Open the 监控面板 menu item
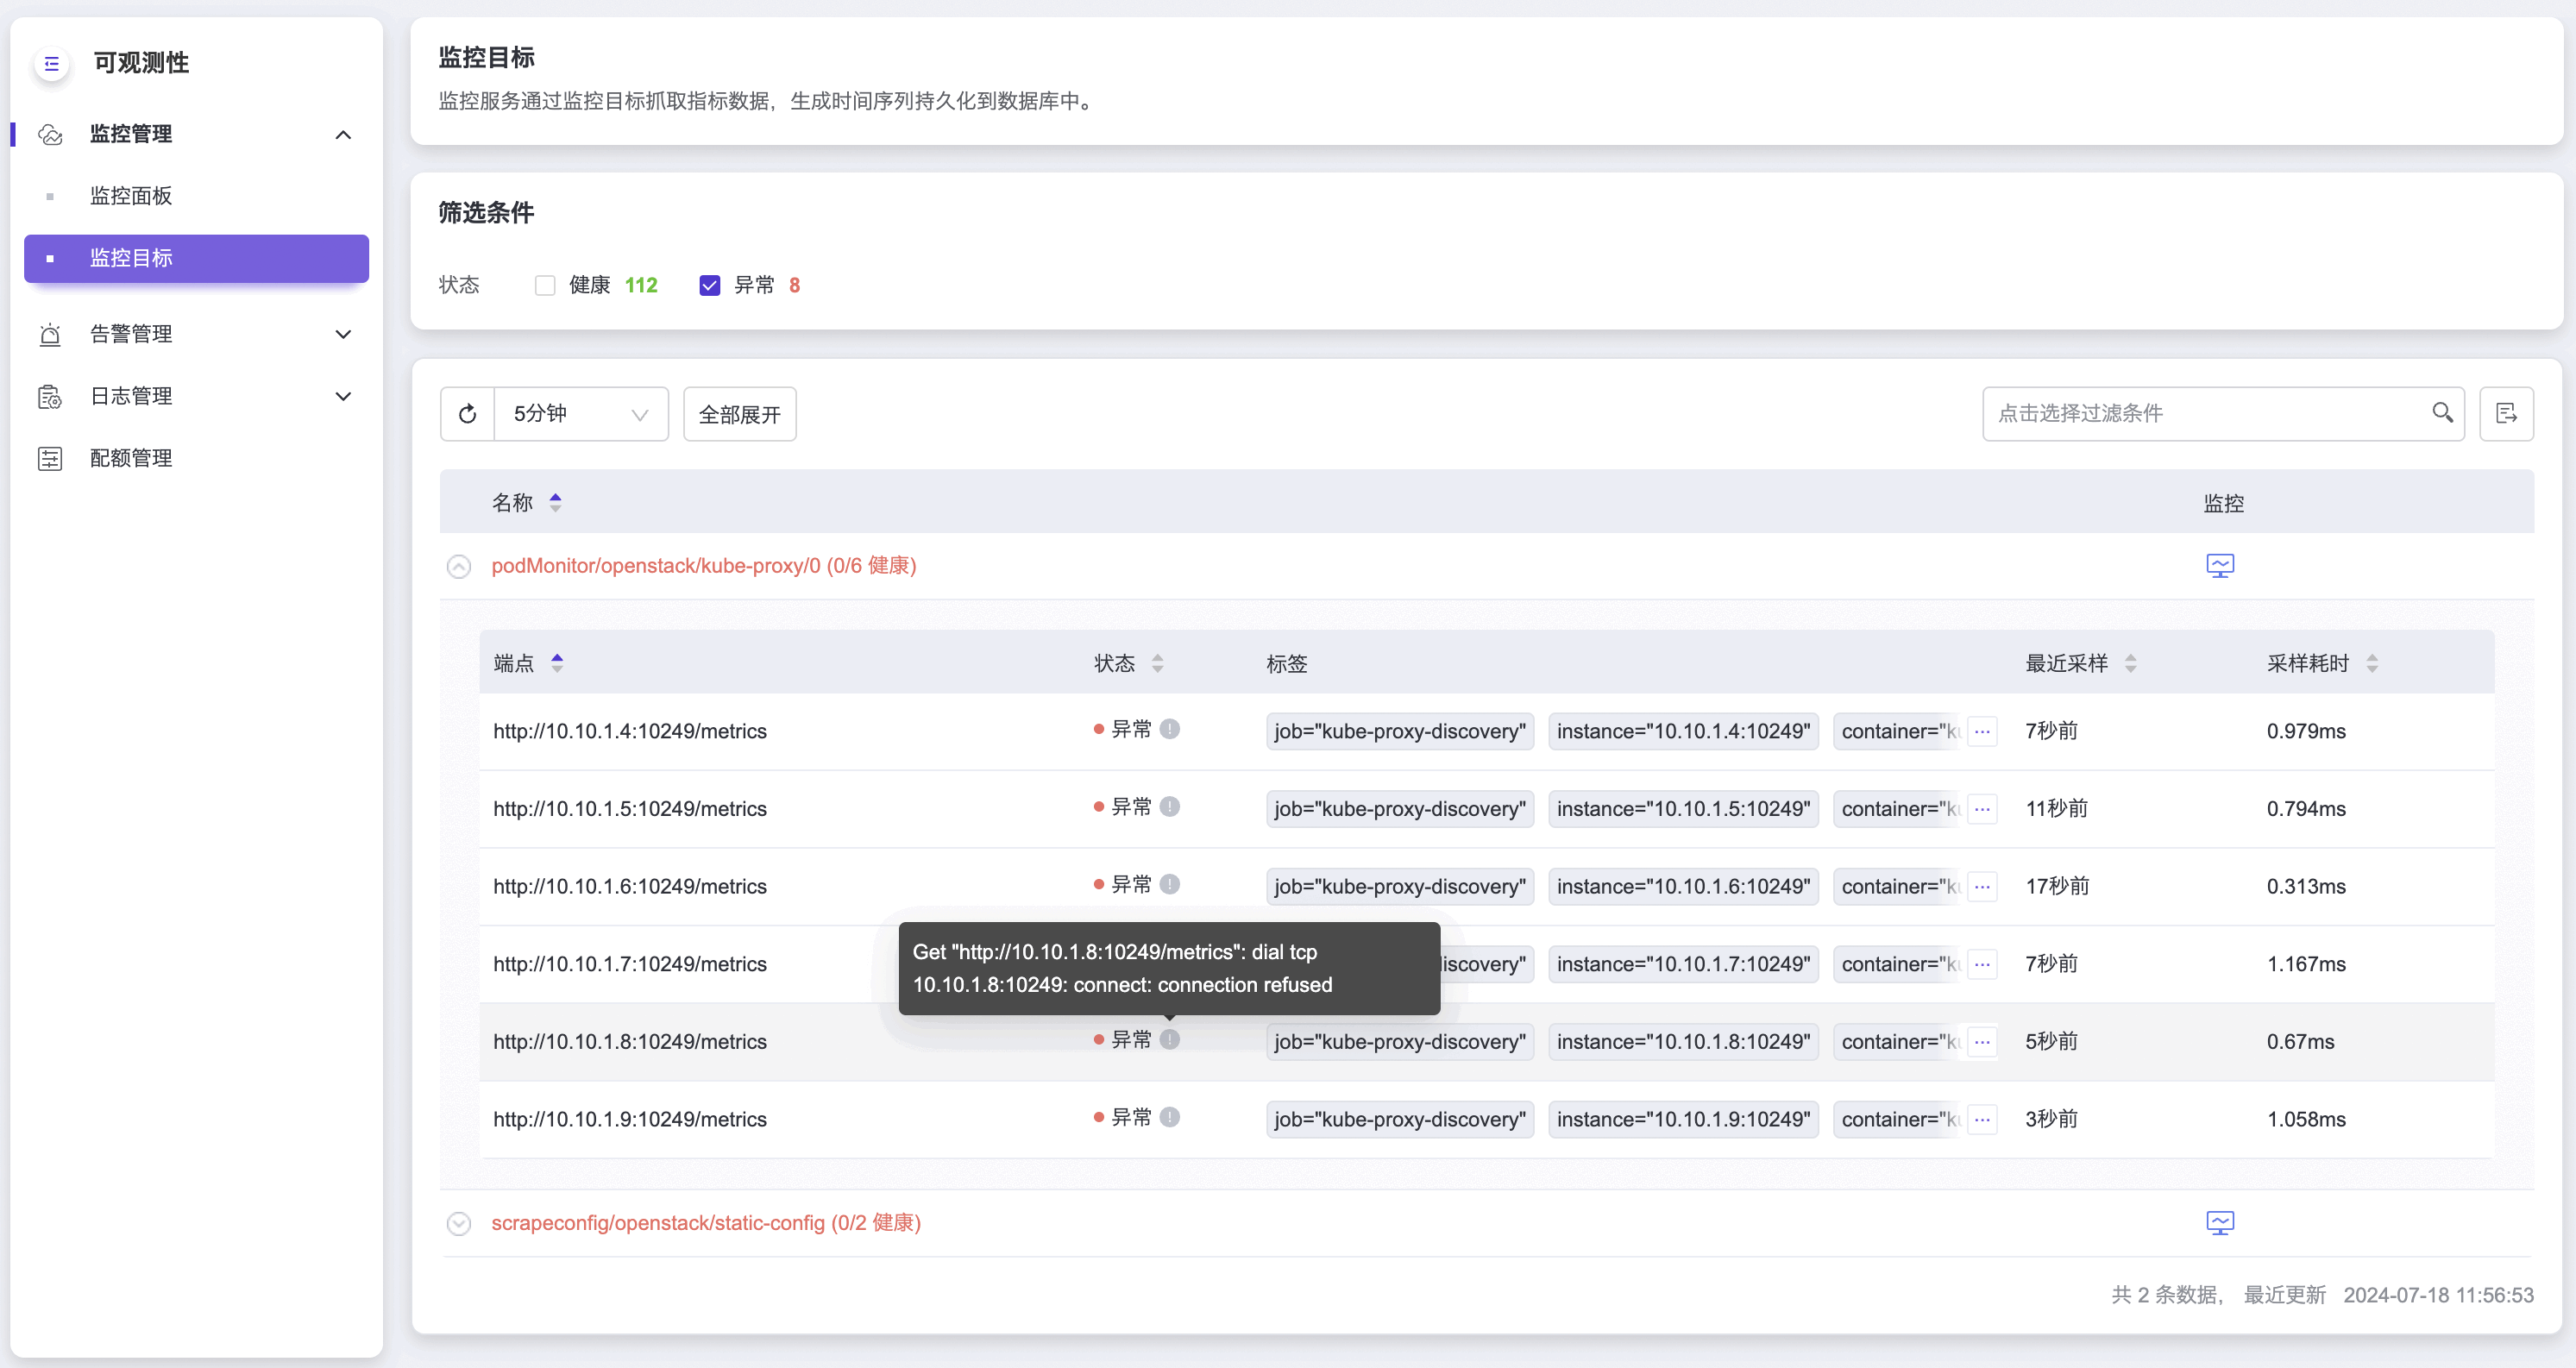The height and width of the screenshot is (1368, 2576). [x=131, y=196]
